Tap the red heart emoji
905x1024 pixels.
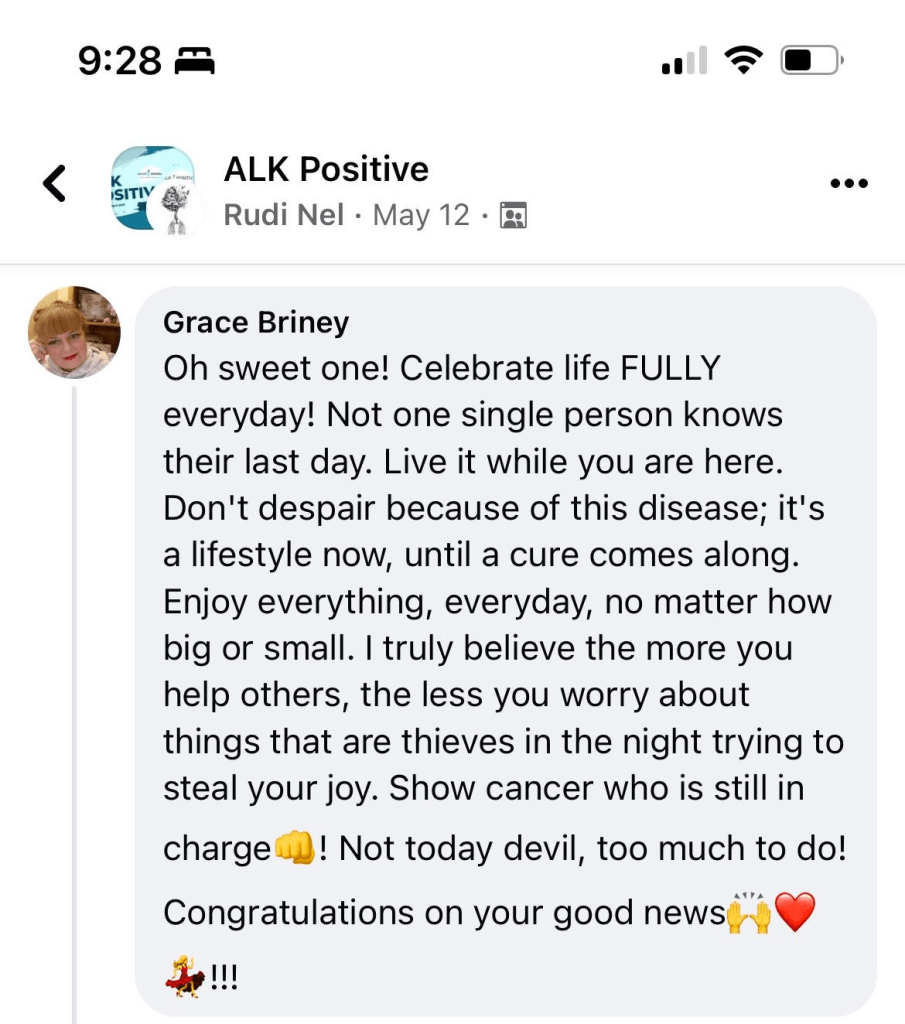[x=796, y=912]
